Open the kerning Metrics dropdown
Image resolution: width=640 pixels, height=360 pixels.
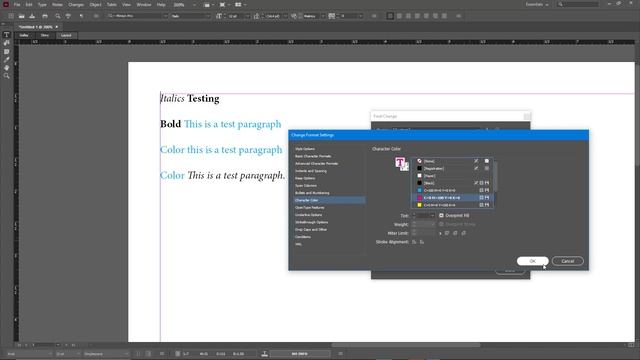(x=322, y=16)
